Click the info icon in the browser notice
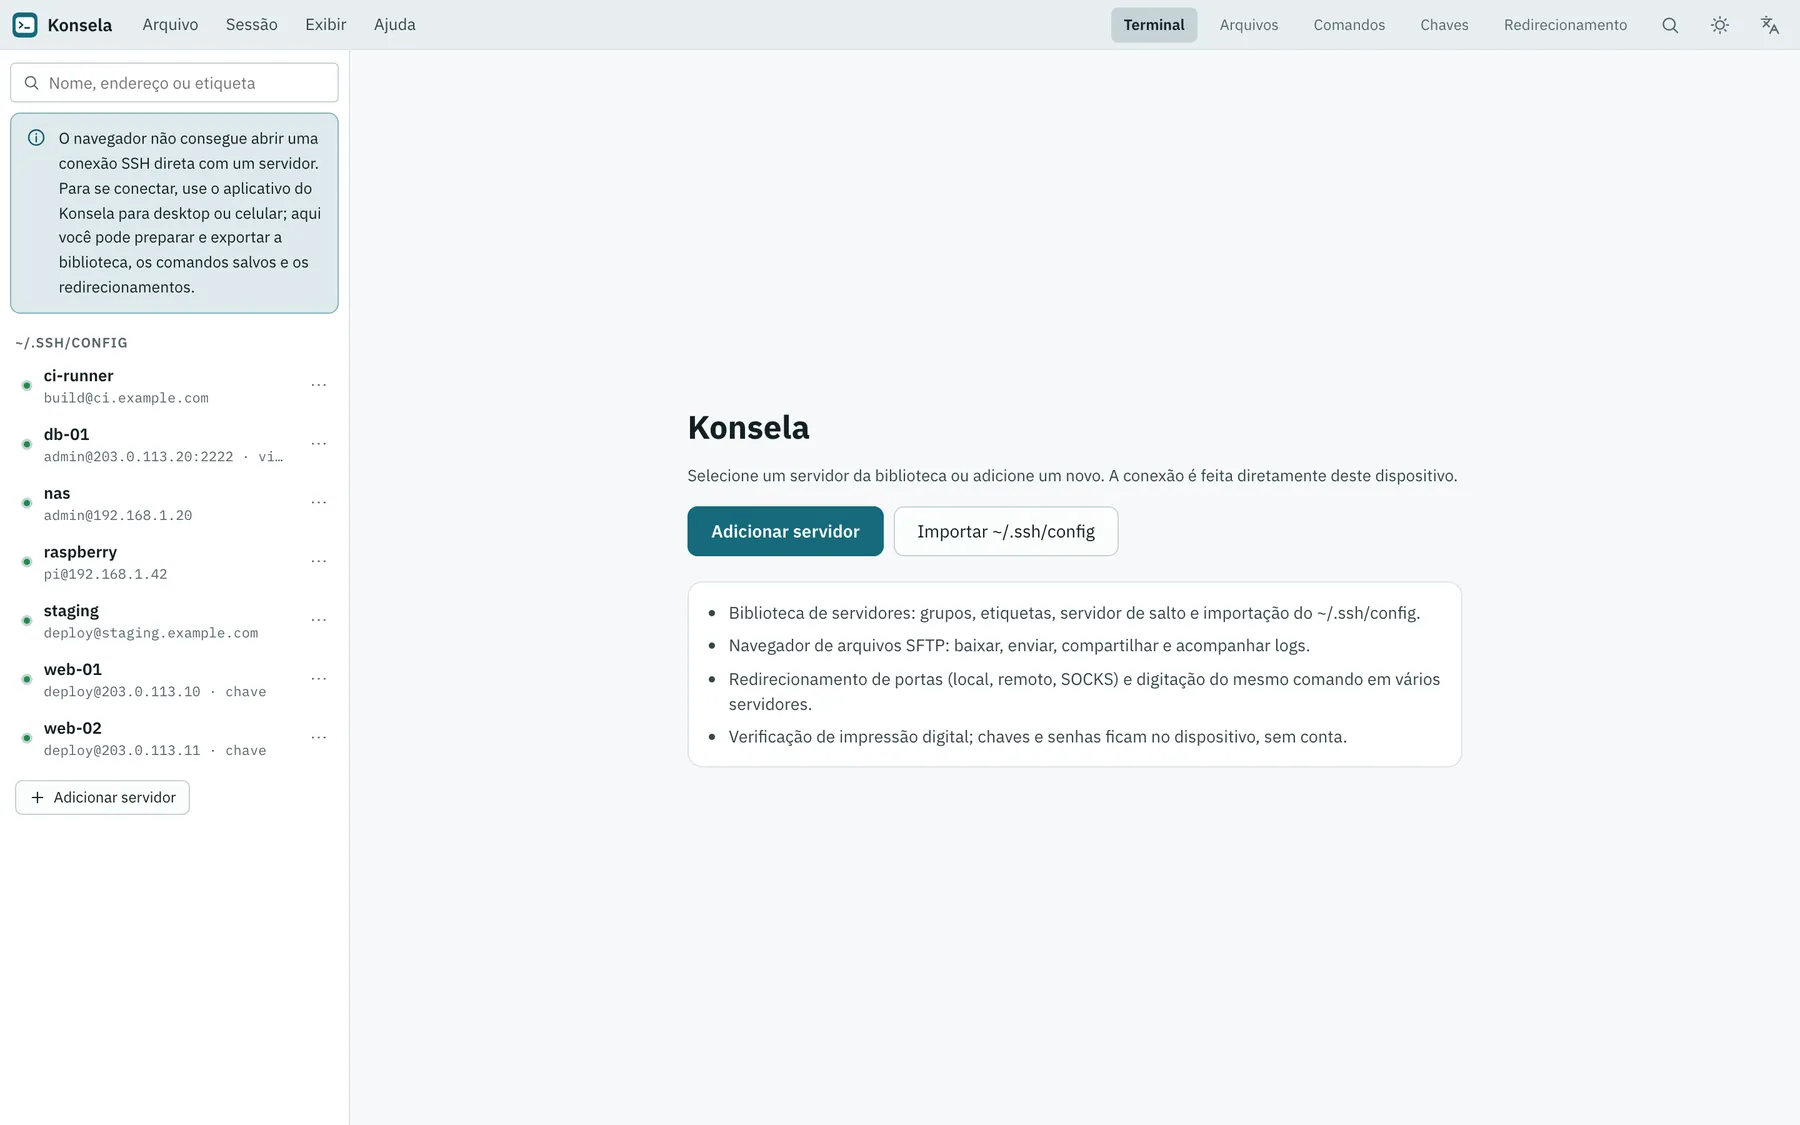The width and height of the screenshot is (1800, 1125). click(36, 138)
